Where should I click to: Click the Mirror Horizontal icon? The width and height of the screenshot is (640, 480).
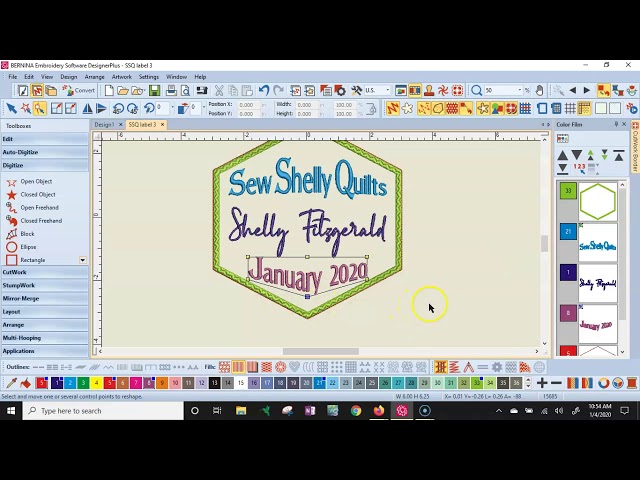pyautogui.click(x=87, y=109)
